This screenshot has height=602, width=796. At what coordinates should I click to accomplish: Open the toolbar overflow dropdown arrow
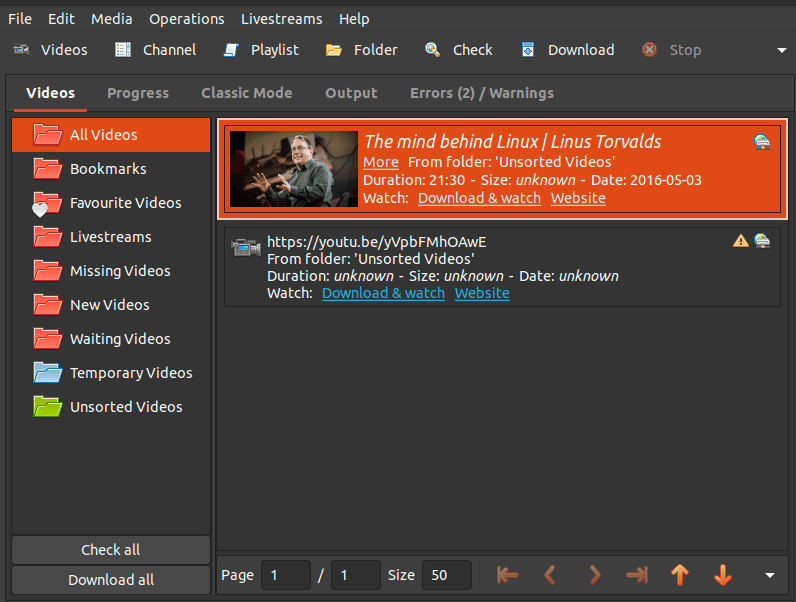pyautogui.click(x=782, y=50)
